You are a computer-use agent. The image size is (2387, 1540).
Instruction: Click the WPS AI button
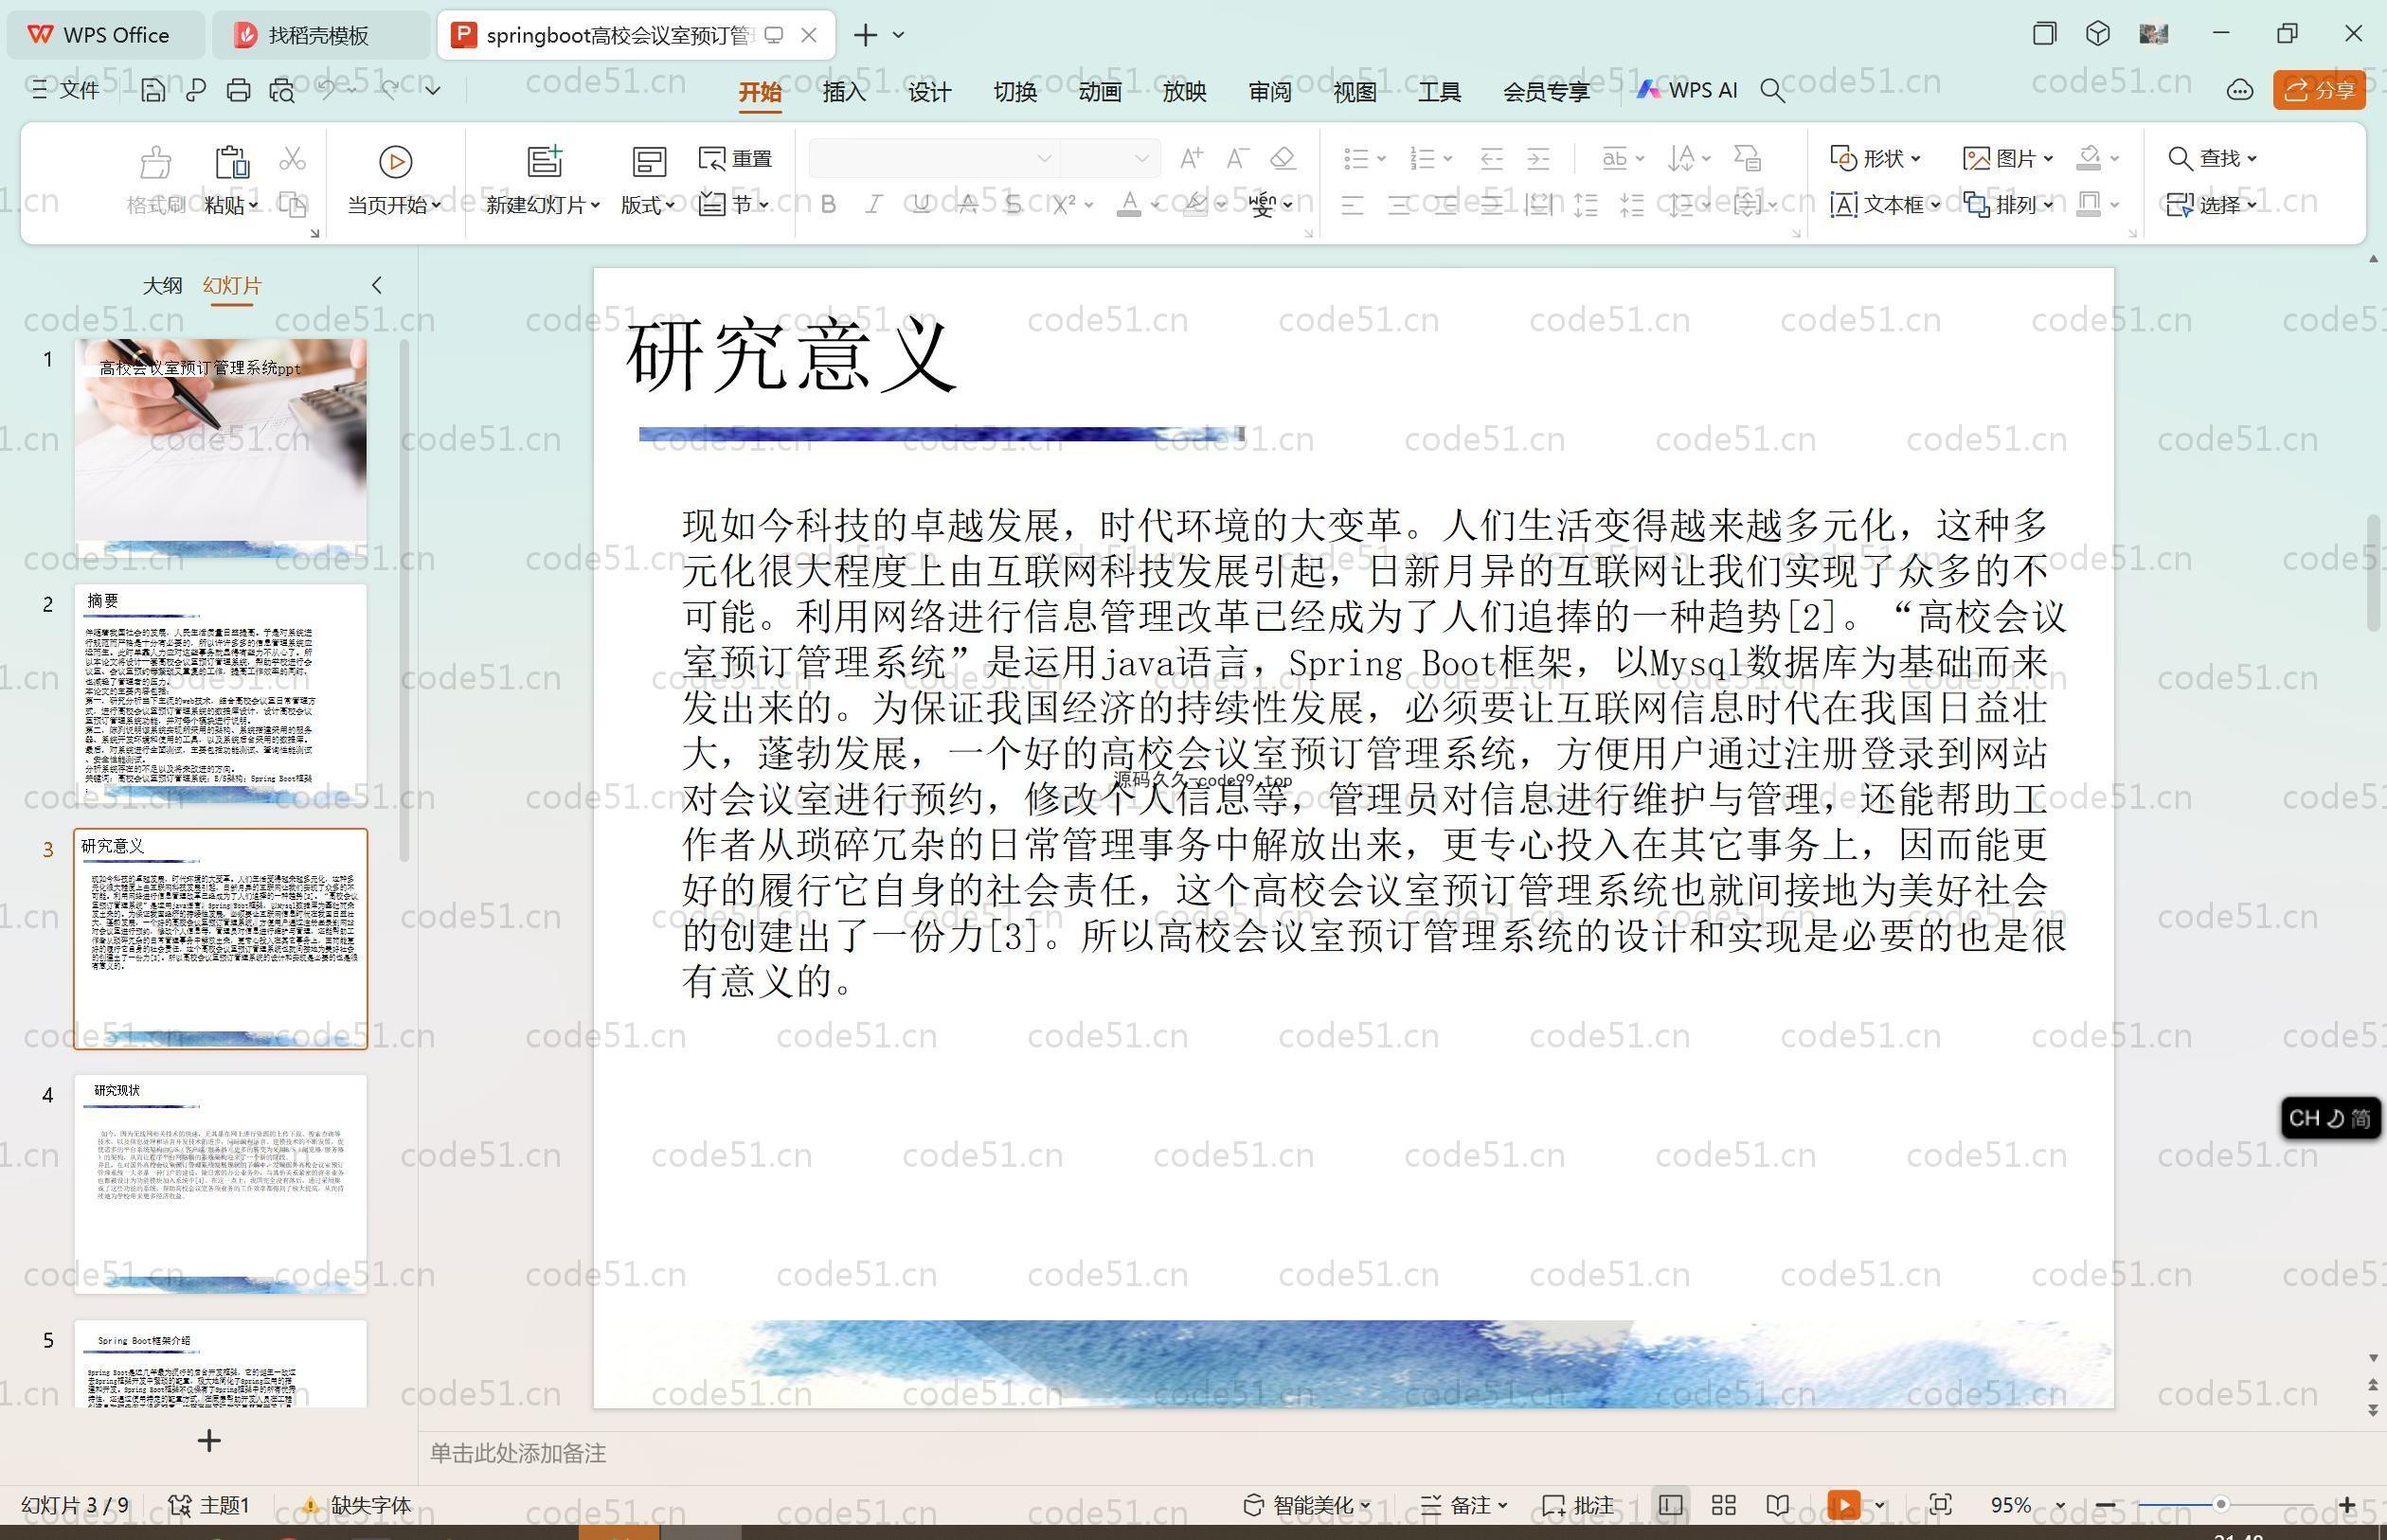click(x=1686, y=90)
